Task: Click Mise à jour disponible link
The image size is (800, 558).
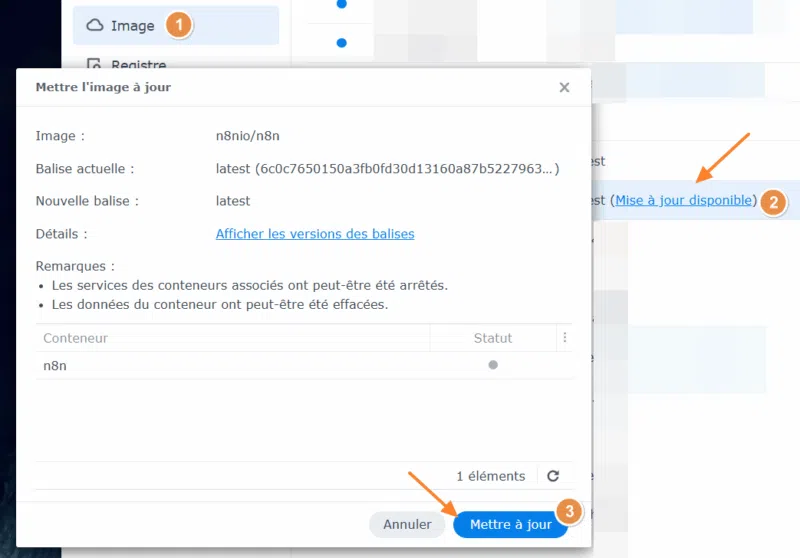Action: pos(684,200)
